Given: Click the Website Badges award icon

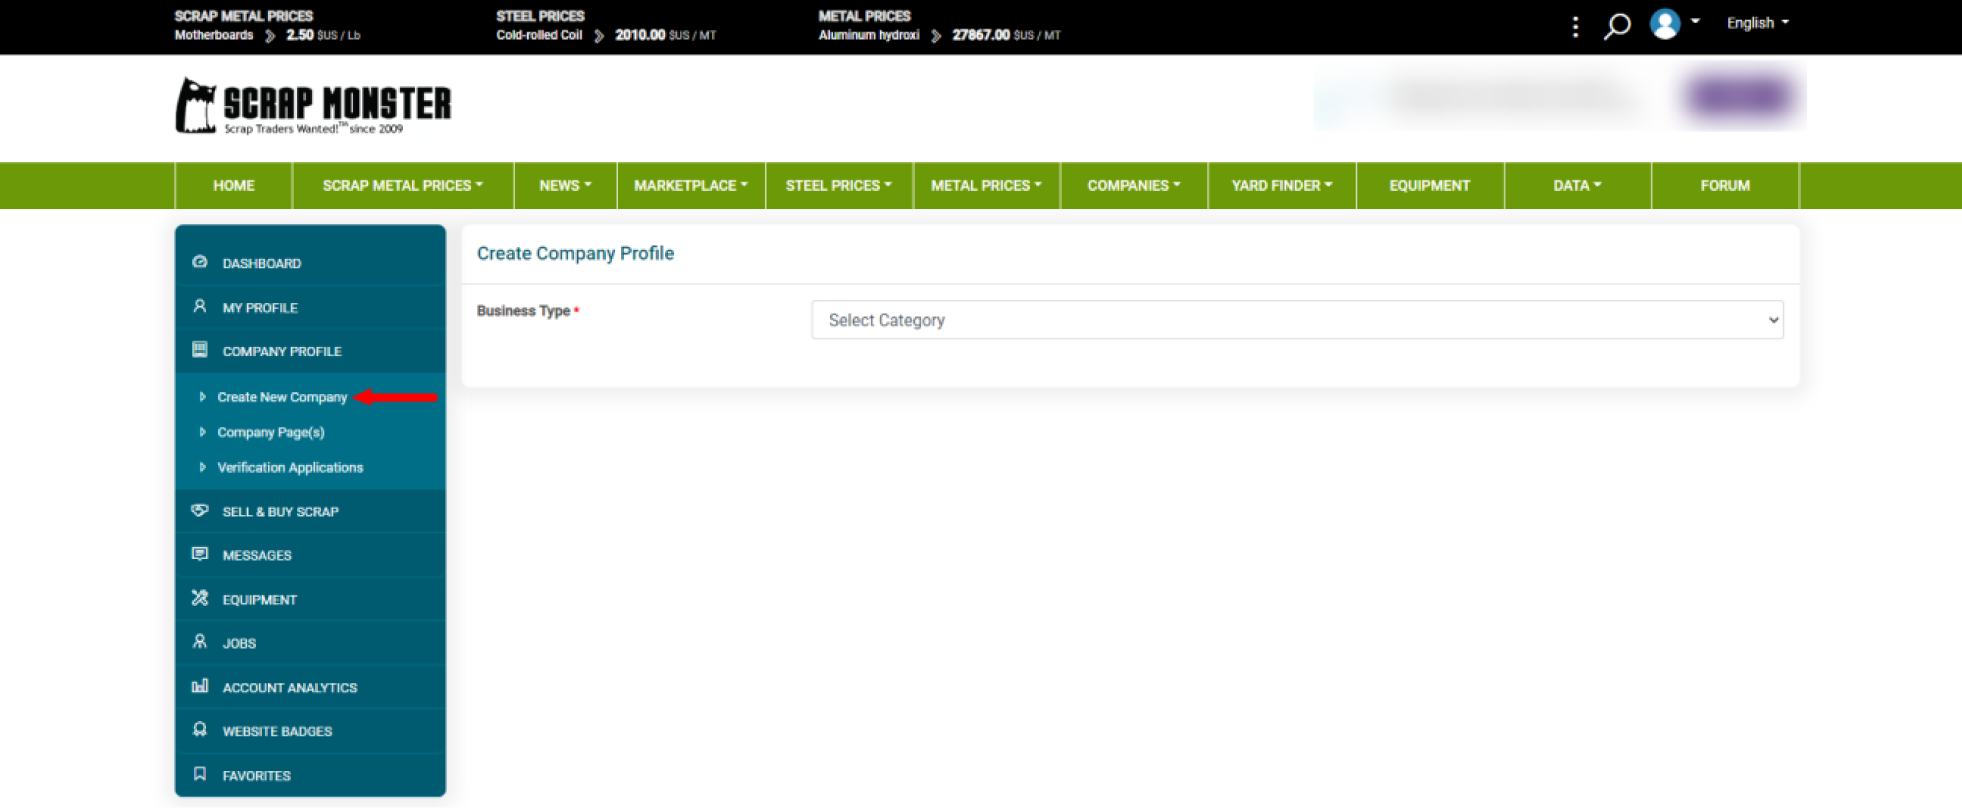Looking at the screenshot, I should coord(200,730).
